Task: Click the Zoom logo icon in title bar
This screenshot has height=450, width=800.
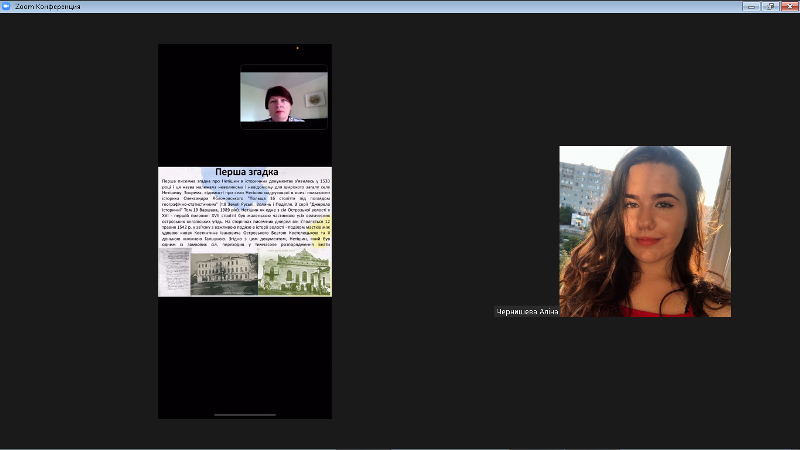Action: [x=6, y=6]
